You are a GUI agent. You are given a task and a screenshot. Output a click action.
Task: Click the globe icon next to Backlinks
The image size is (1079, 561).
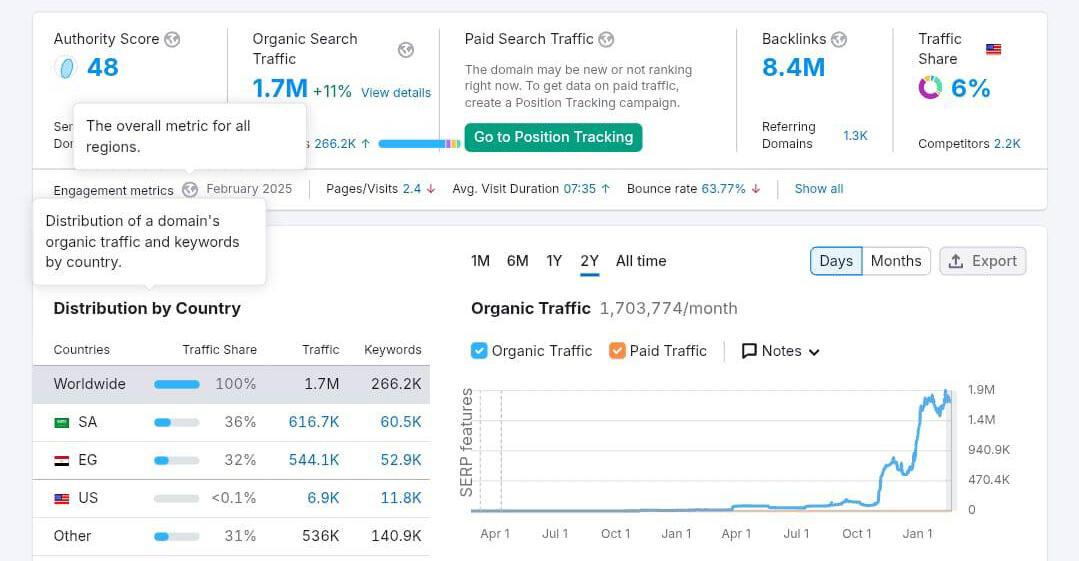839,39
